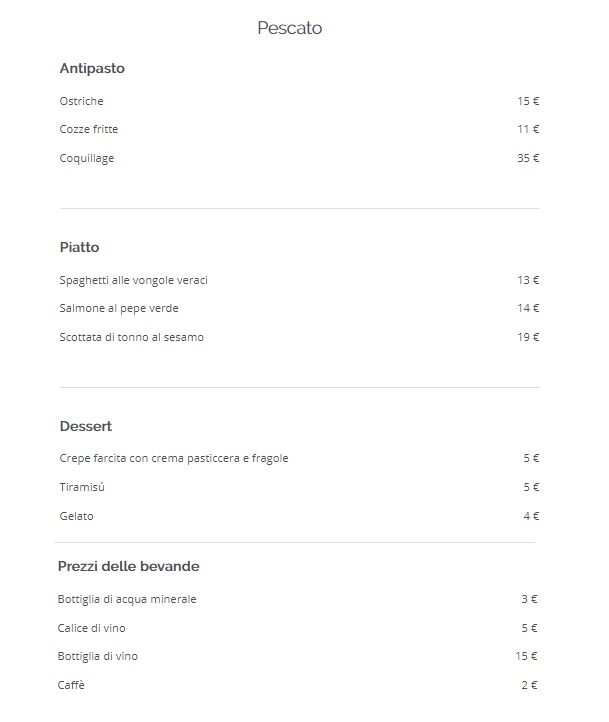Click the Calice di vino item

click(x=92, y=628)
